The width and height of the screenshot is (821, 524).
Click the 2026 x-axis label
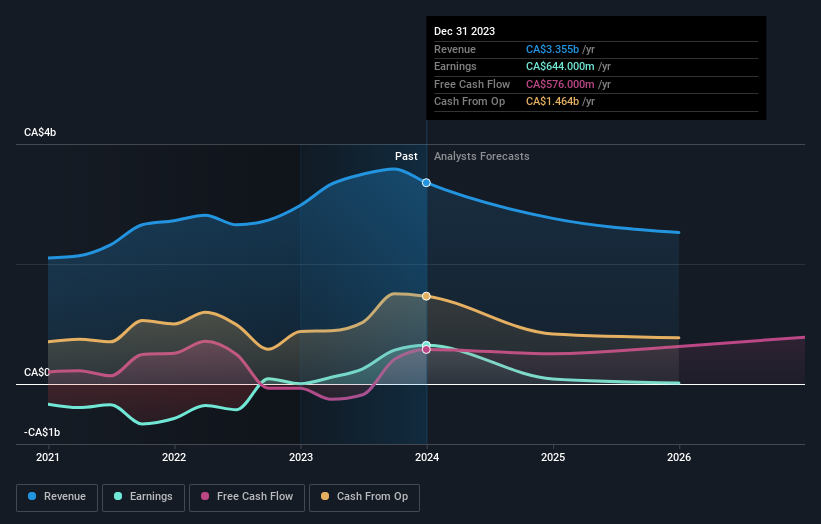679,457
